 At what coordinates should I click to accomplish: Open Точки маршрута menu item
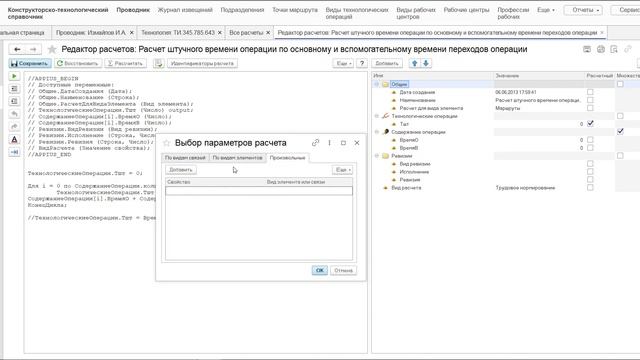(x=295, y=10)
